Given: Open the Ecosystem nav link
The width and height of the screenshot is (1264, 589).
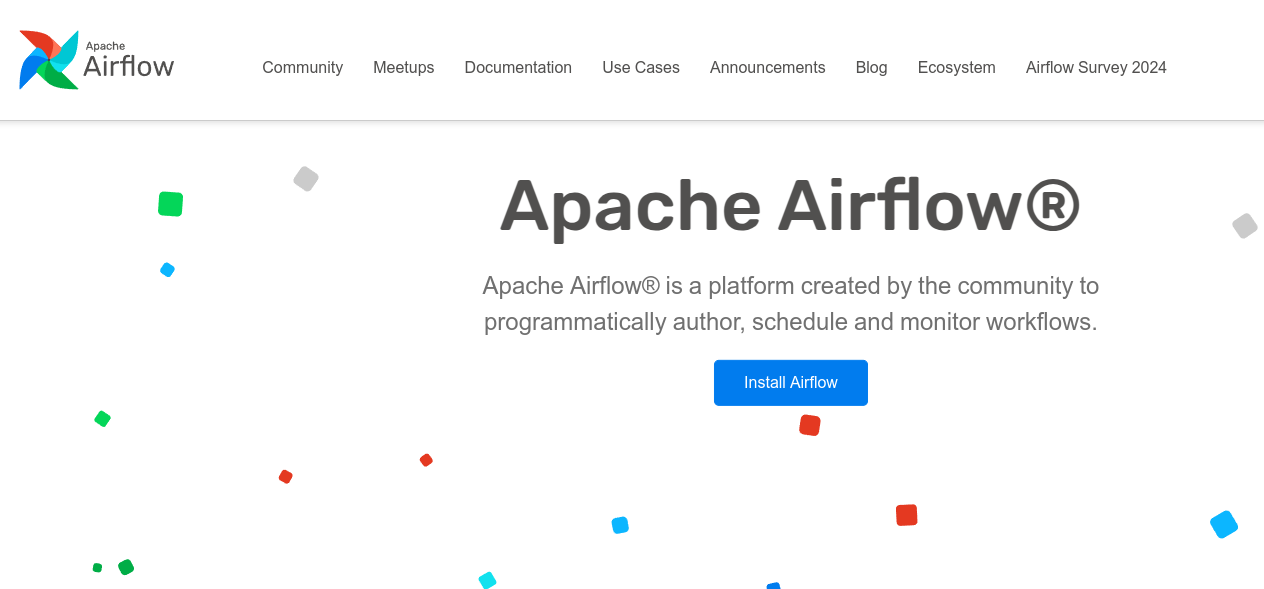Looking at the screenshot, I should pyautogui.click(x=957, y=68).
